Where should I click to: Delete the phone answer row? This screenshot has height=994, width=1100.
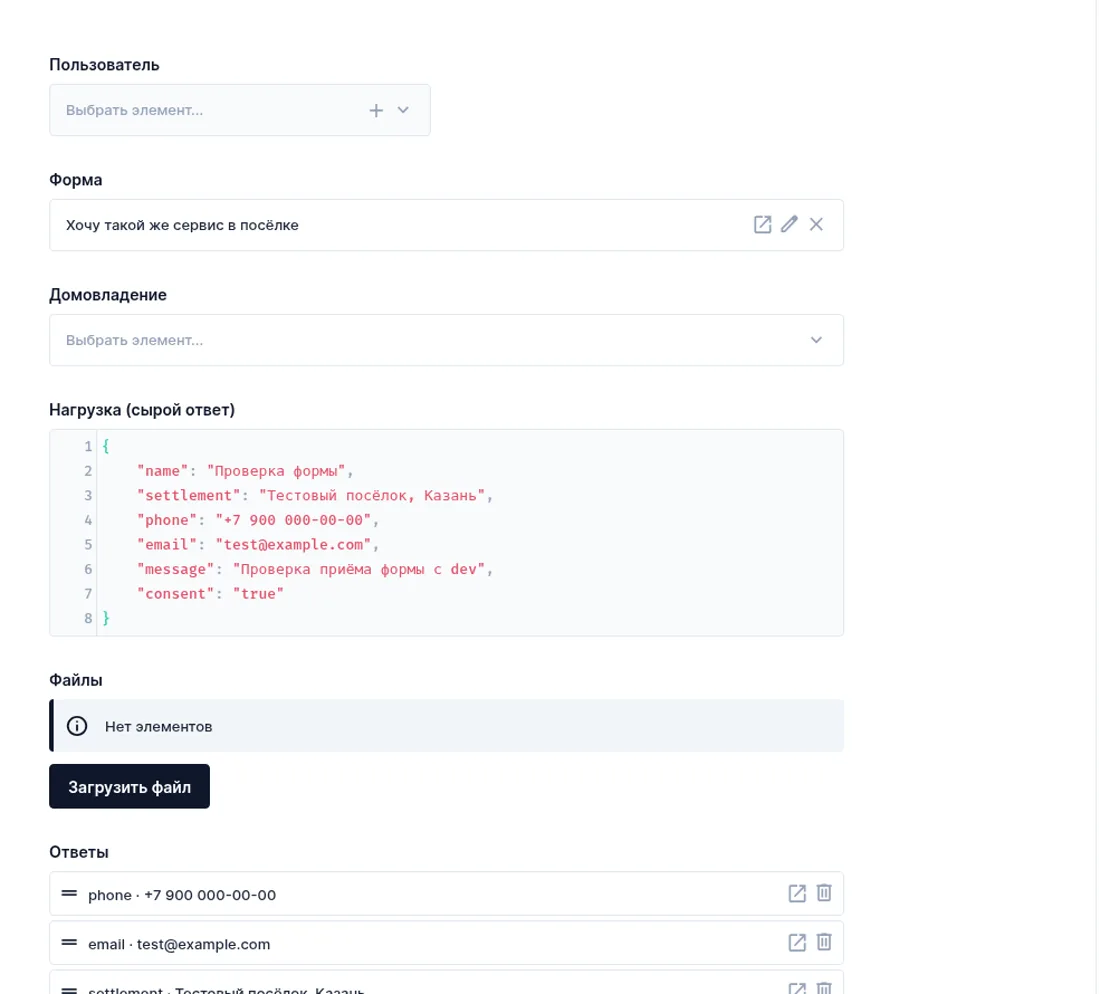point(824,894)
